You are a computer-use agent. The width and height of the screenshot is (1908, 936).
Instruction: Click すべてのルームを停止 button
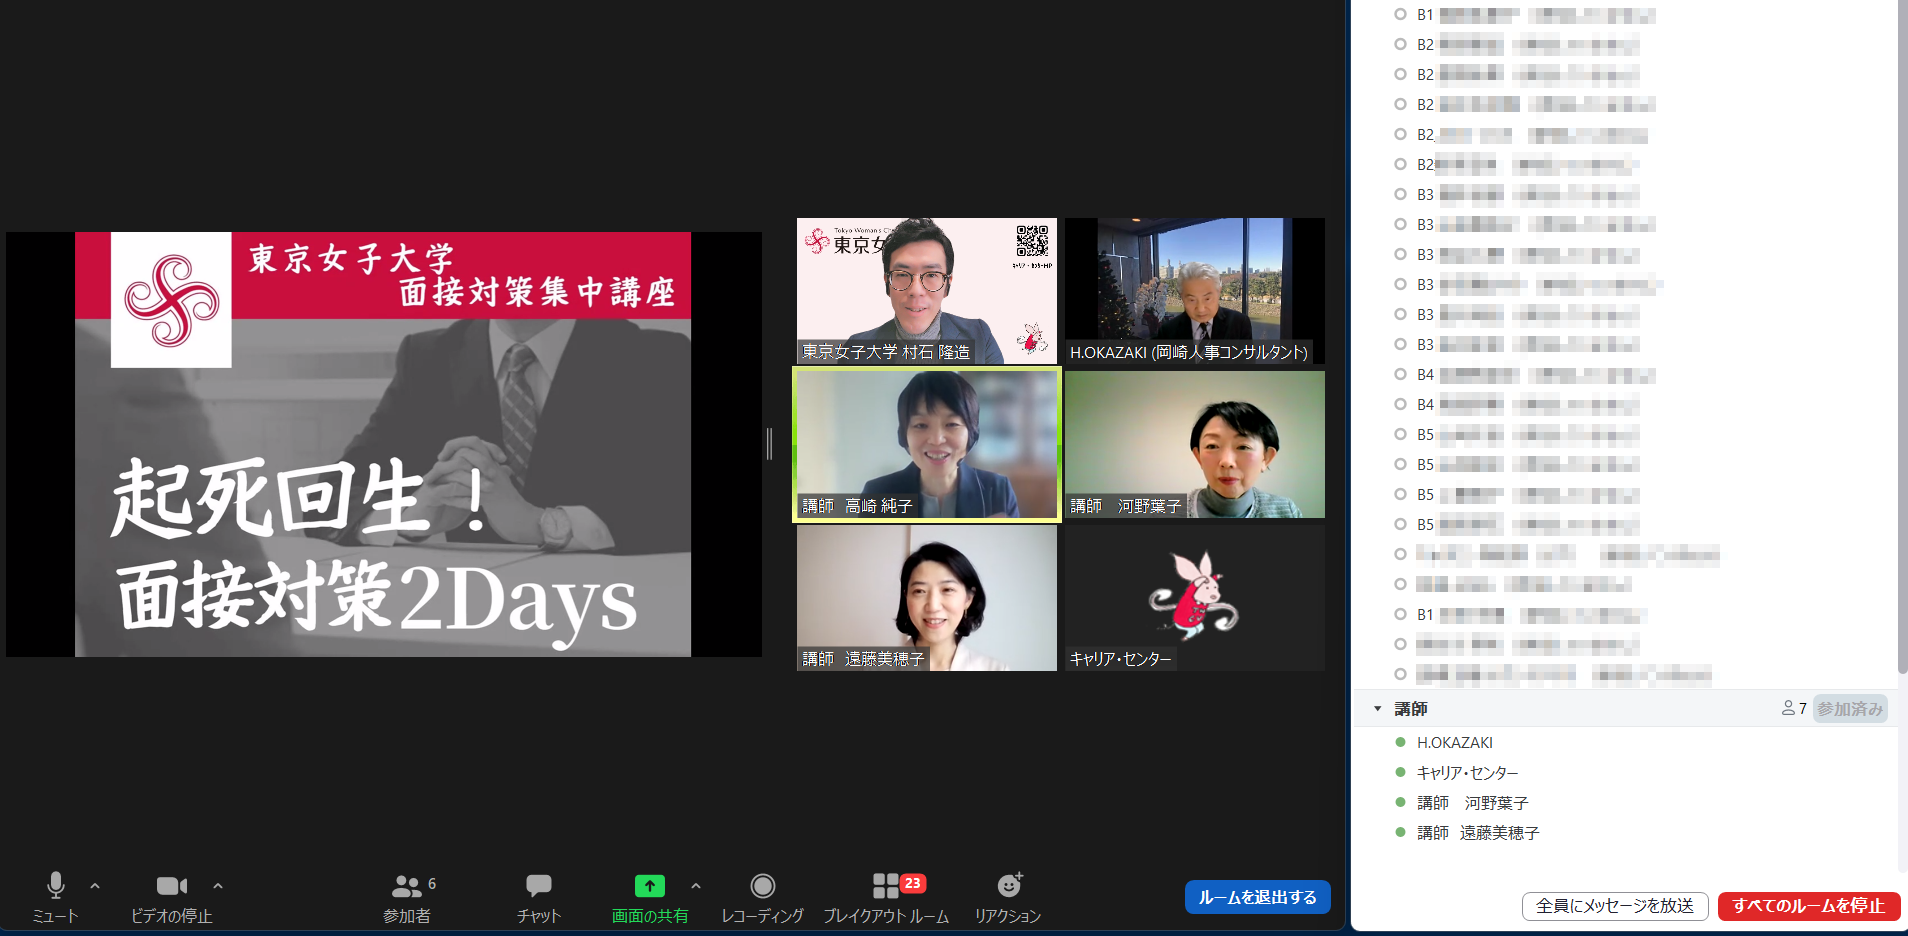click(1808, 906)
